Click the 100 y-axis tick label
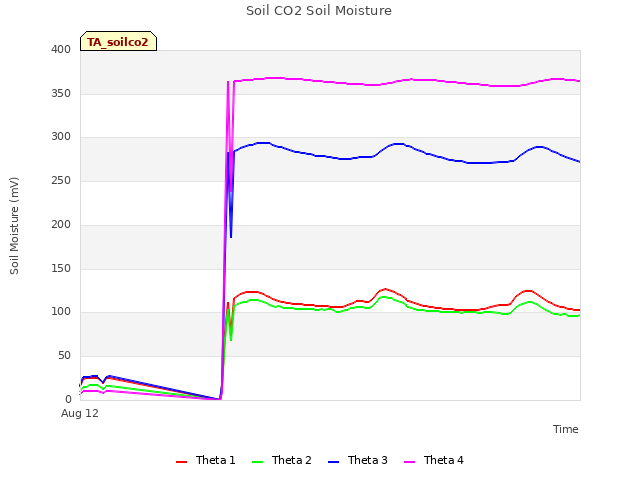This screenshot has width=640, height=480. point(61,312)
